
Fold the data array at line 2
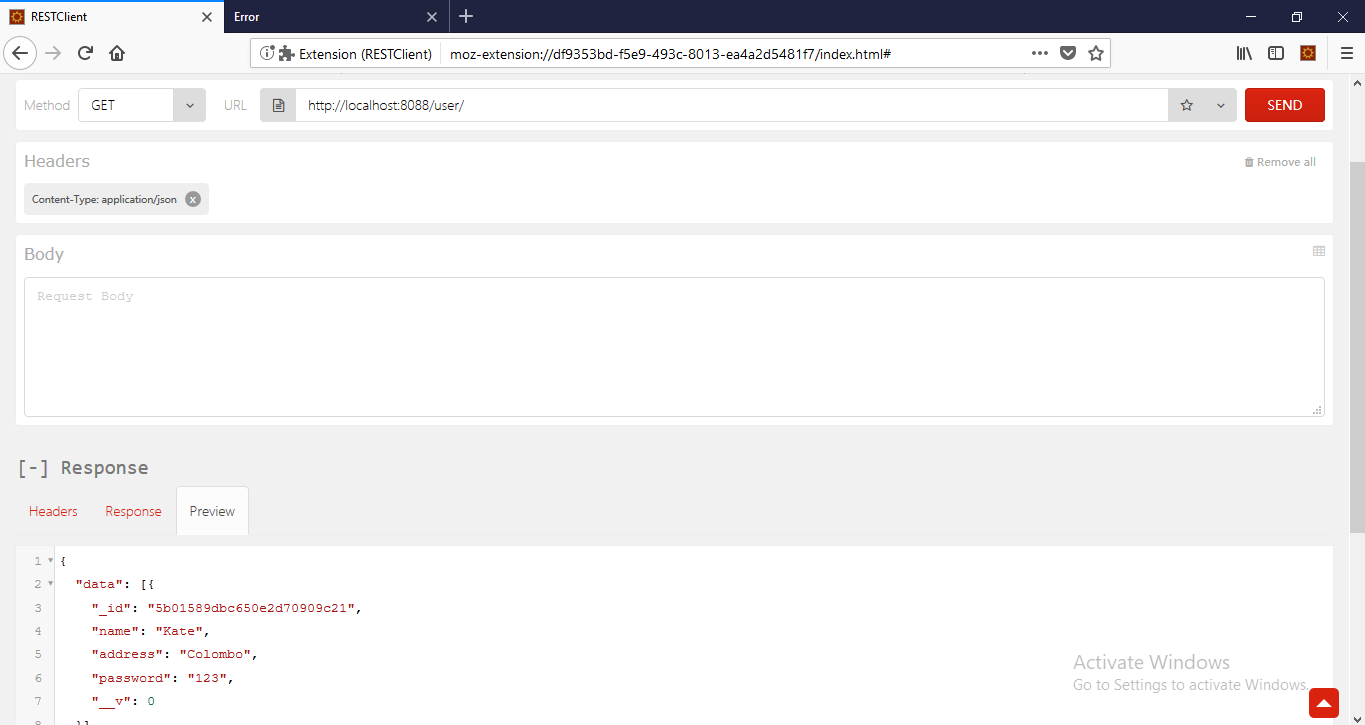tap(50, 584)
